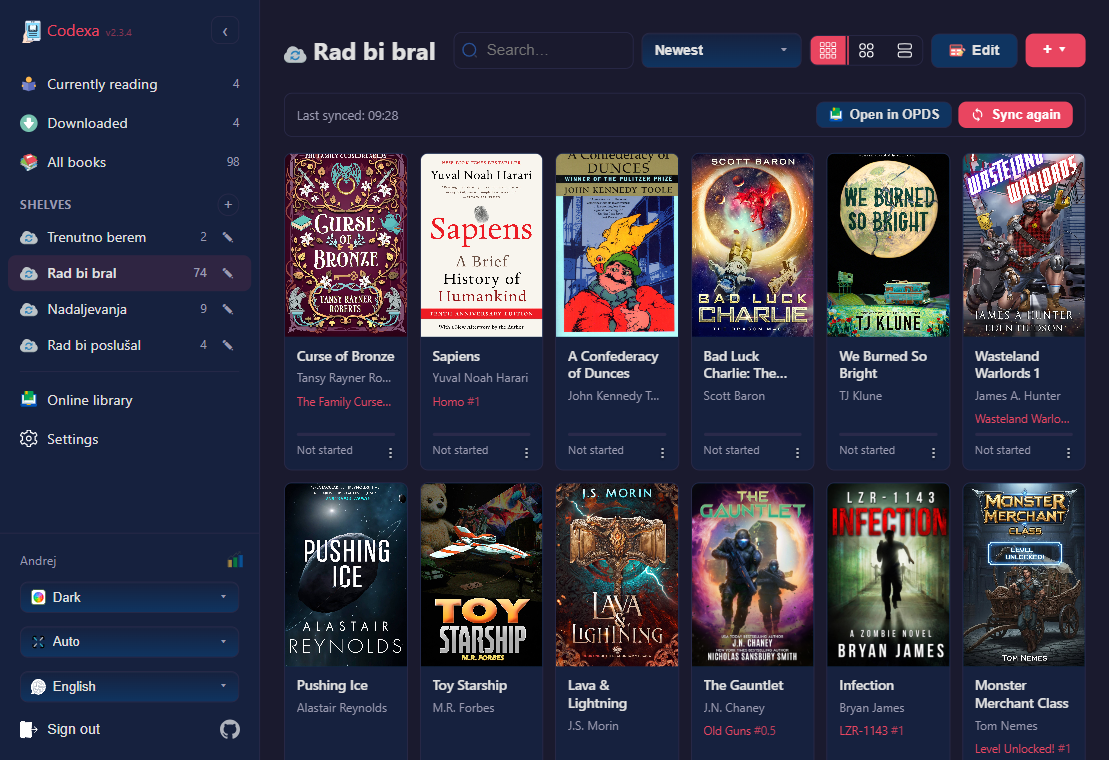Viewport: 1109px width, 760px height.
Task: Open the statistics chart icon next to Andrej
Action: coord(235,561)
